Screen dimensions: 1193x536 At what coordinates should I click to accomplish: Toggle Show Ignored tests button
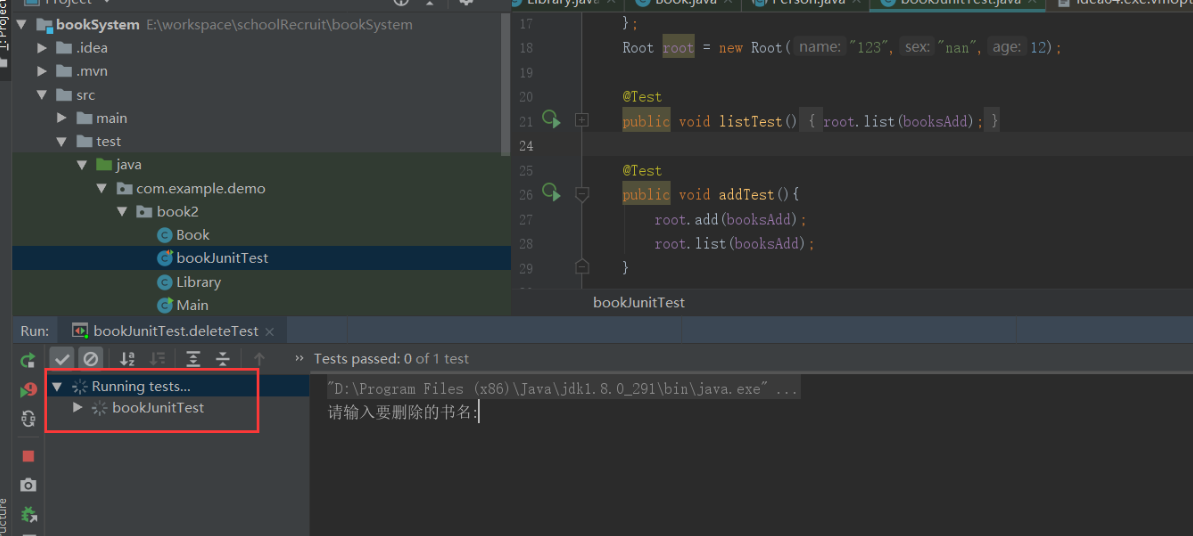point(91,359)
